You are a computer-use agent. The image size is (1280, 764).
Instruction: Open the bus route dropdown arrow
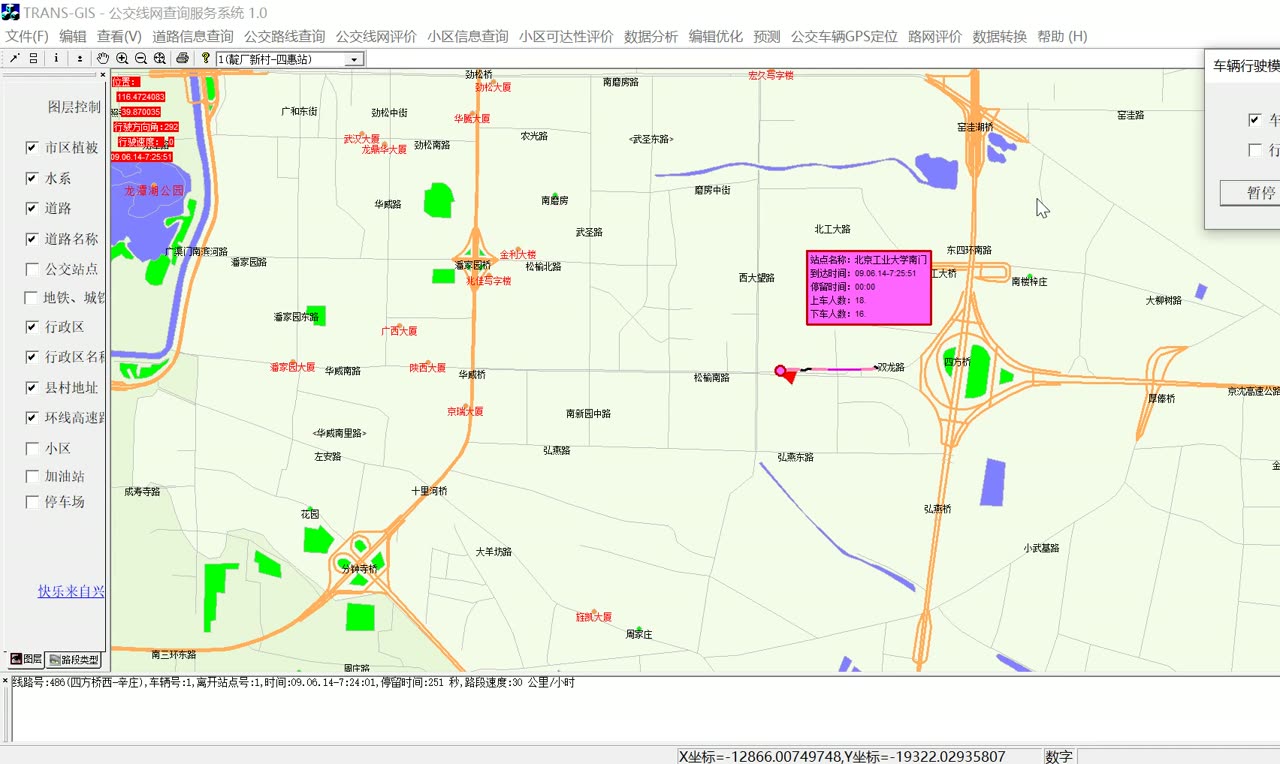pos(354,59)
